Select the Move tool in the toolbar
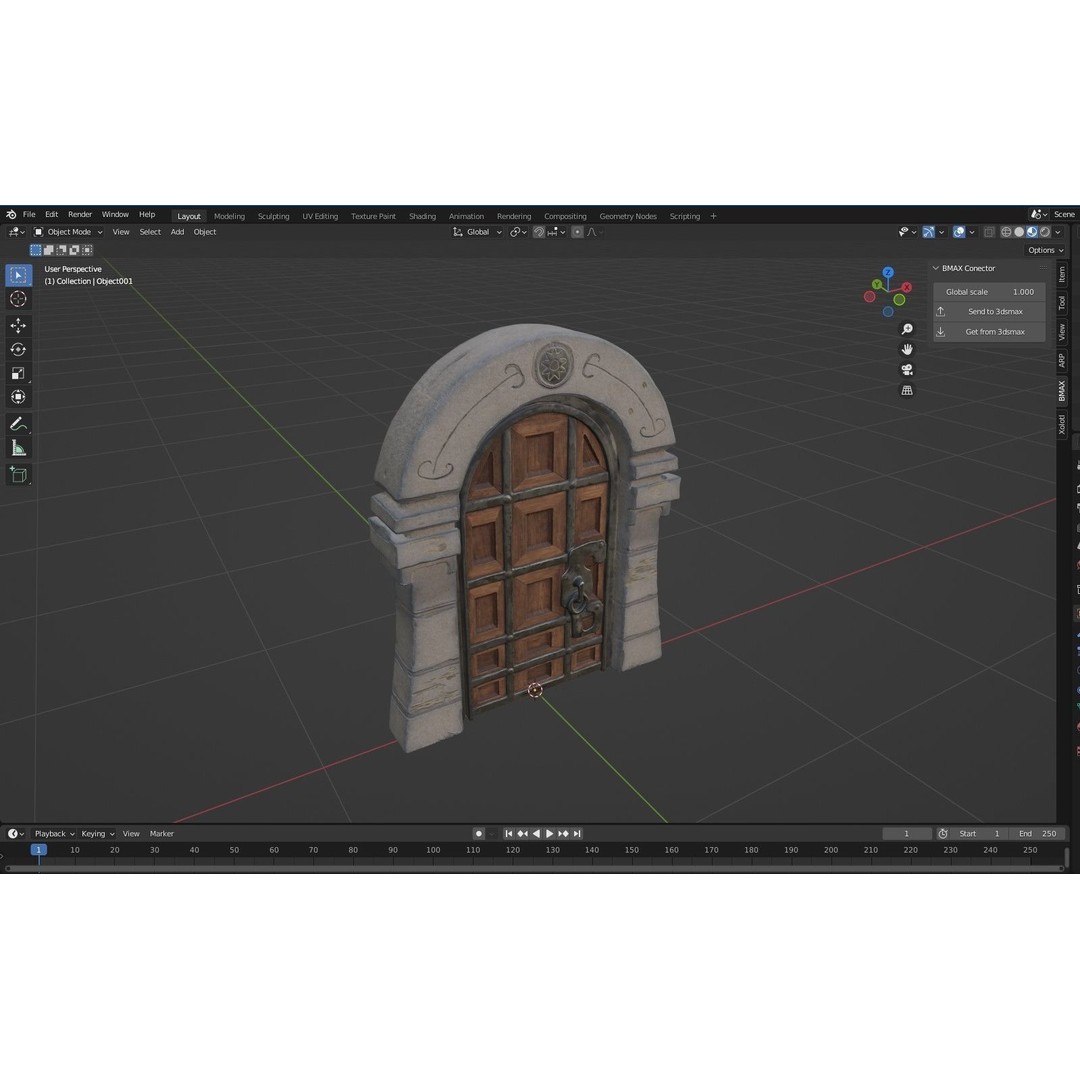 [x=18, y=326]
